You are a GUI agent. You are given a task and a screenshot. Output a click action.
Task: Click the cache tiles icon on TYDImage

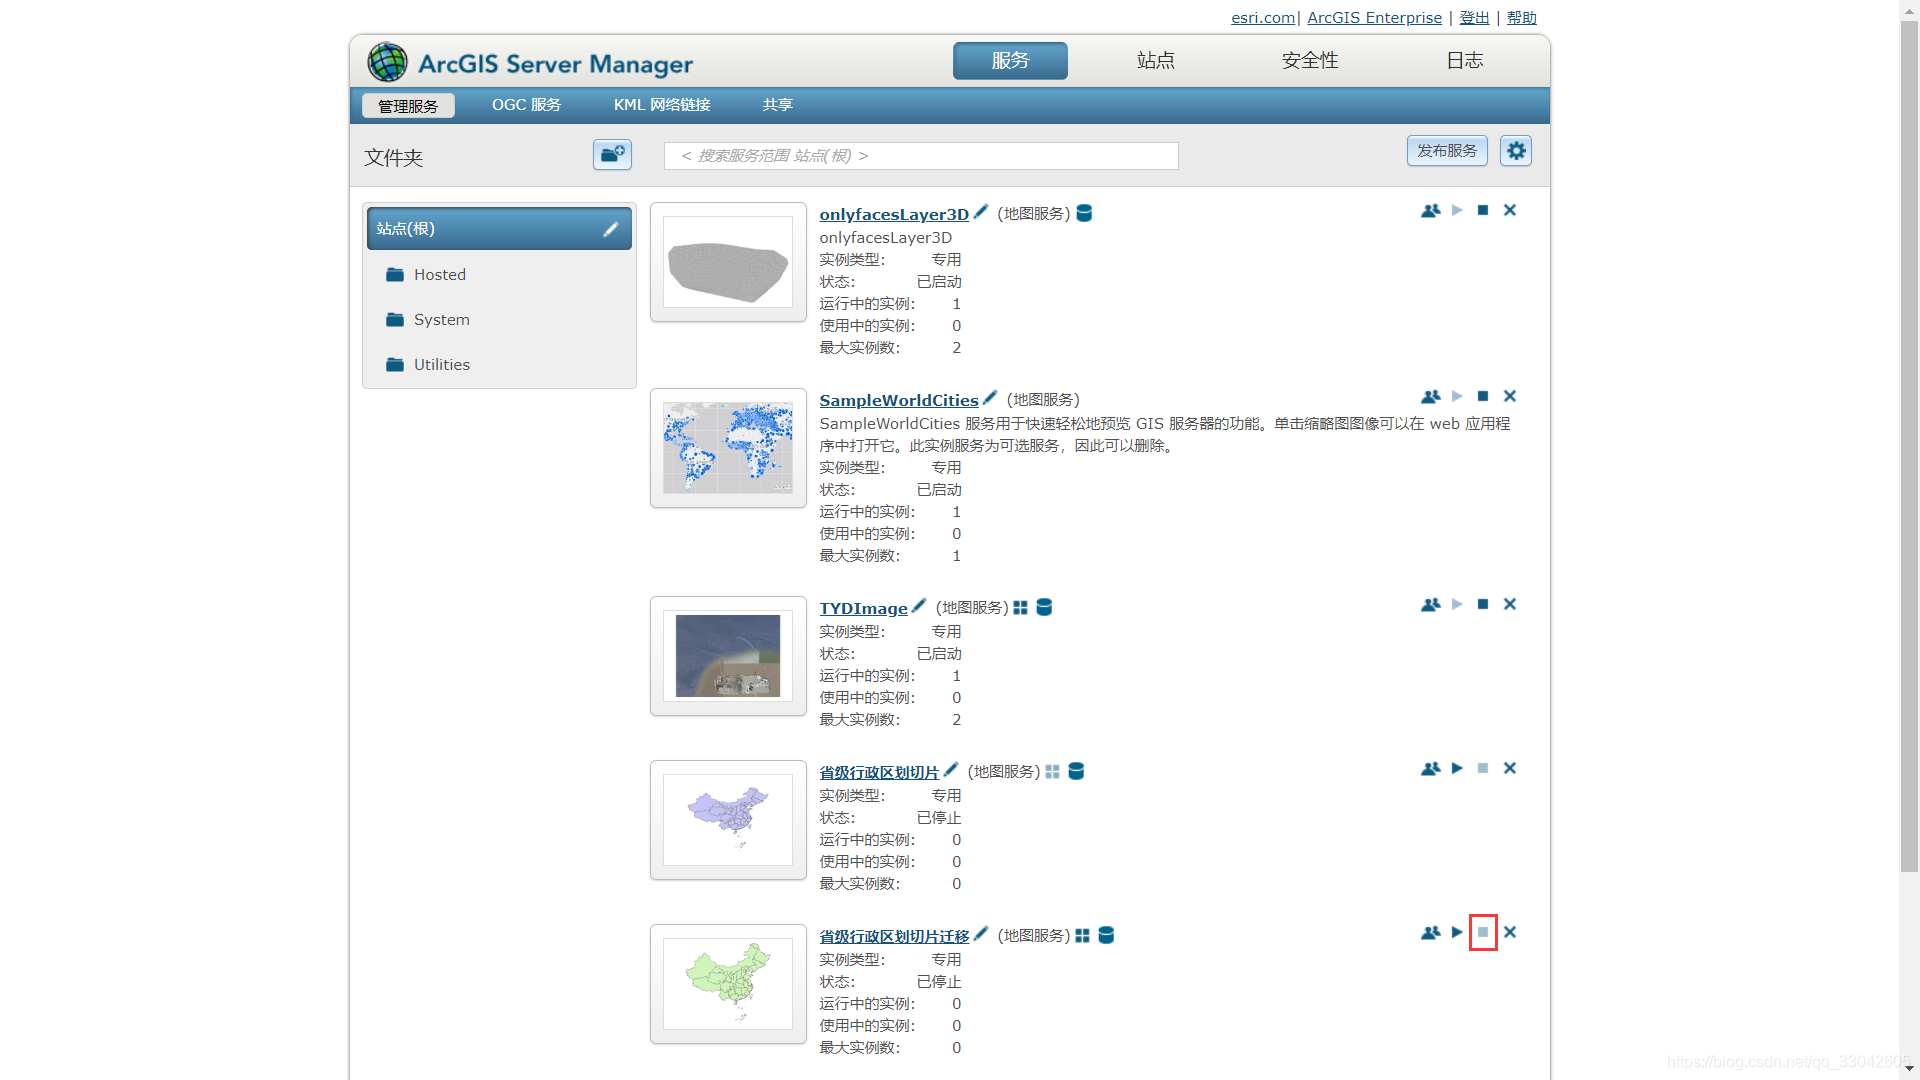pos(1020,607)
